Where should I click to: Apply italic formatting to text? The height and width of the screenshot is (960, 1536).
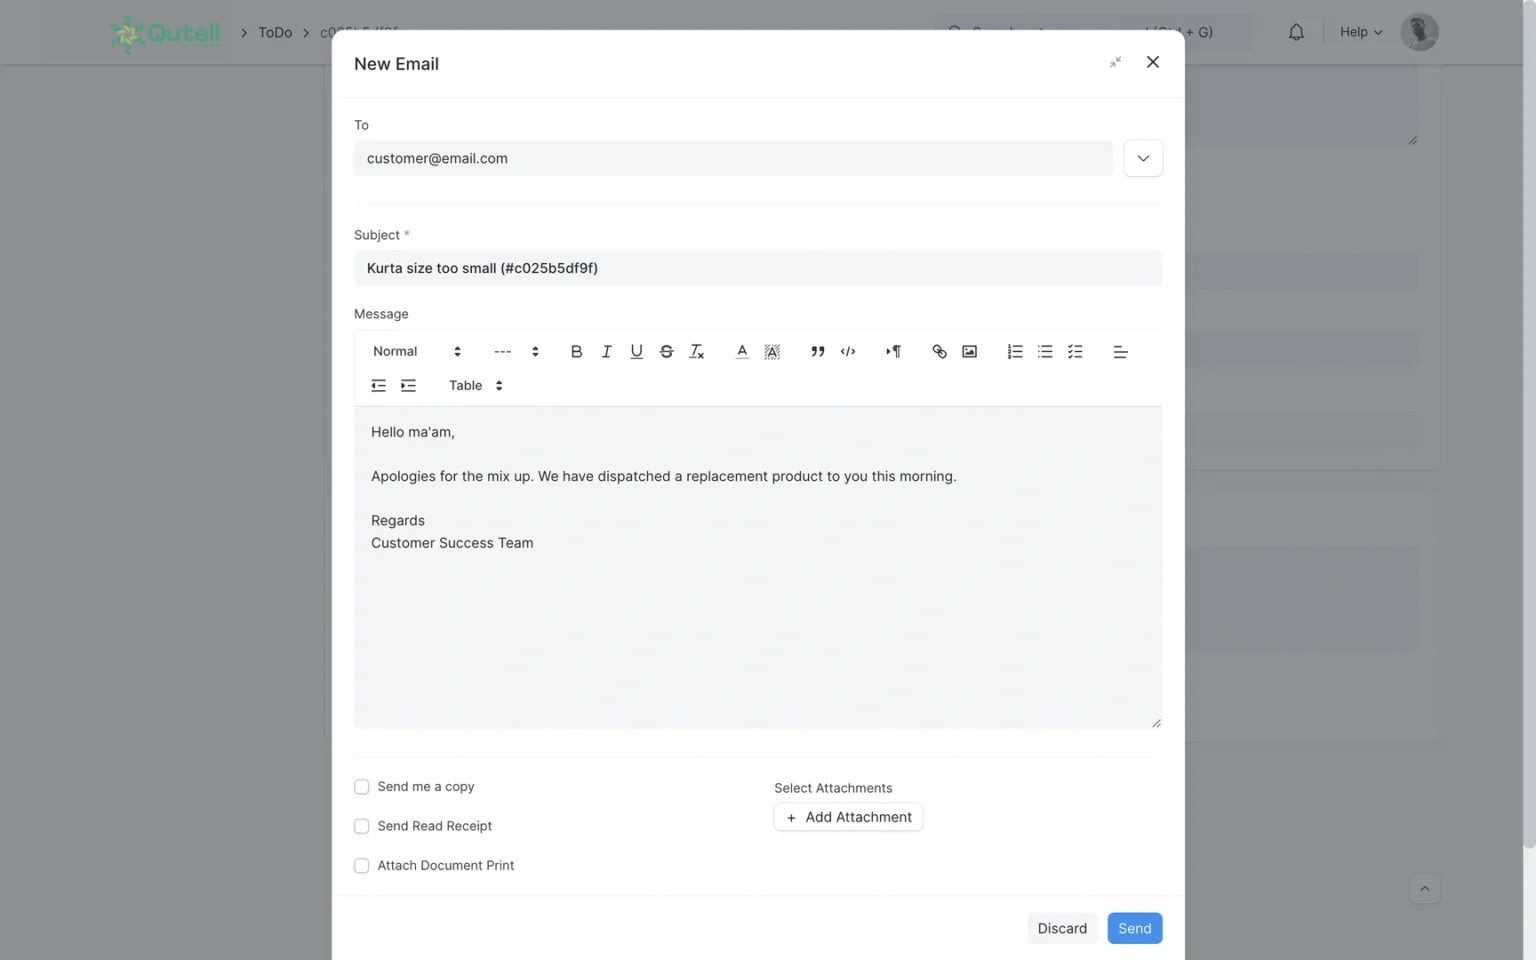pos(606,351)
